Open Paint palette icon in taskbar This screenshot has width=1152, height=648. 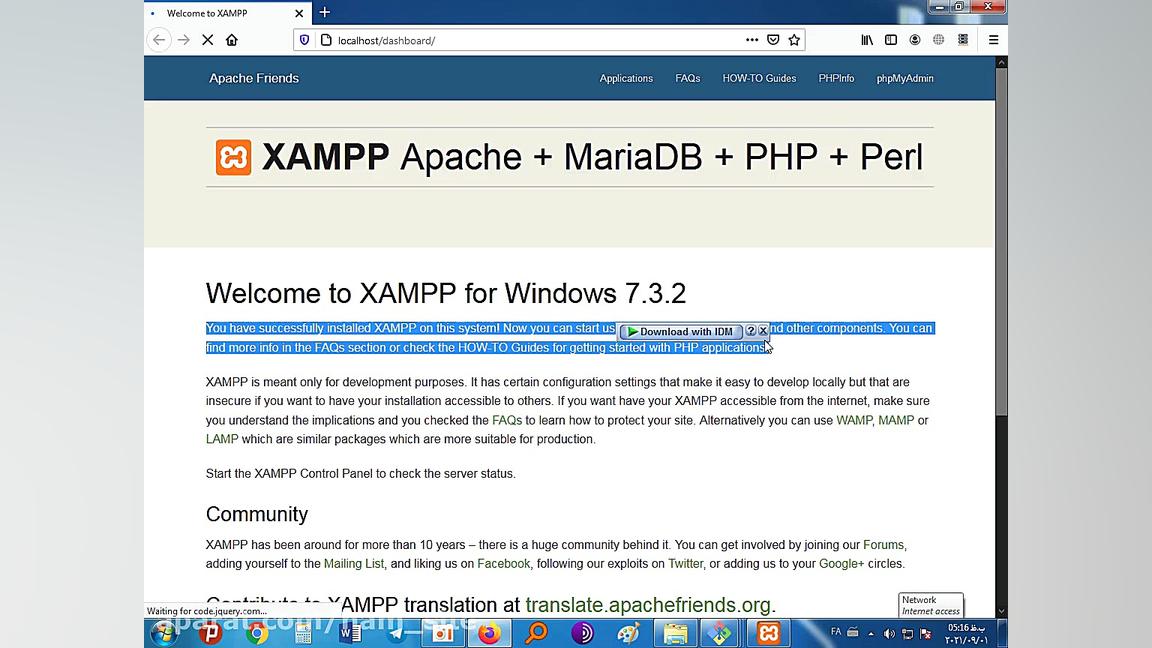(x=629, y=633)
